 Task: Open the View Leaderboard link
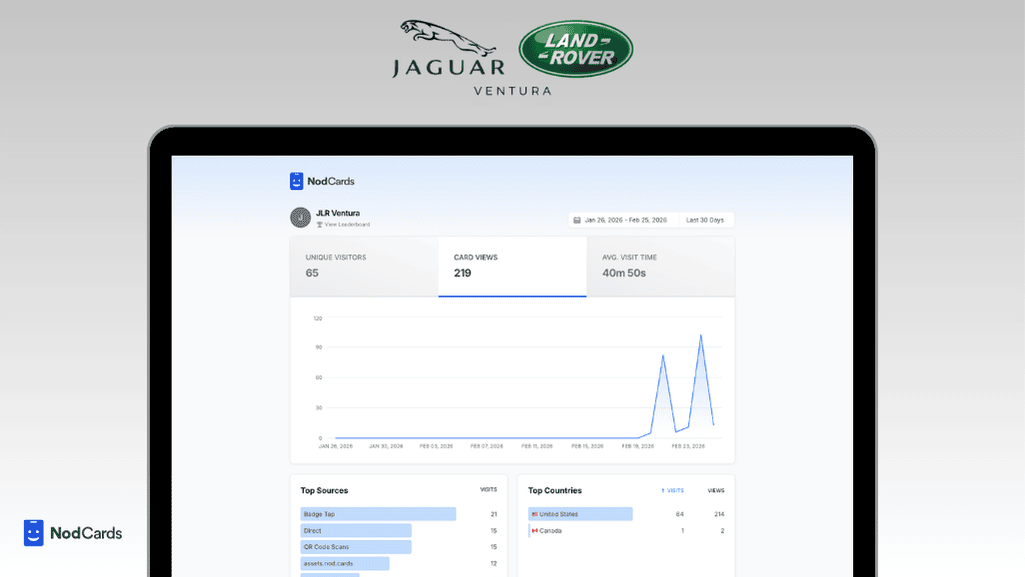click(346, 224)
